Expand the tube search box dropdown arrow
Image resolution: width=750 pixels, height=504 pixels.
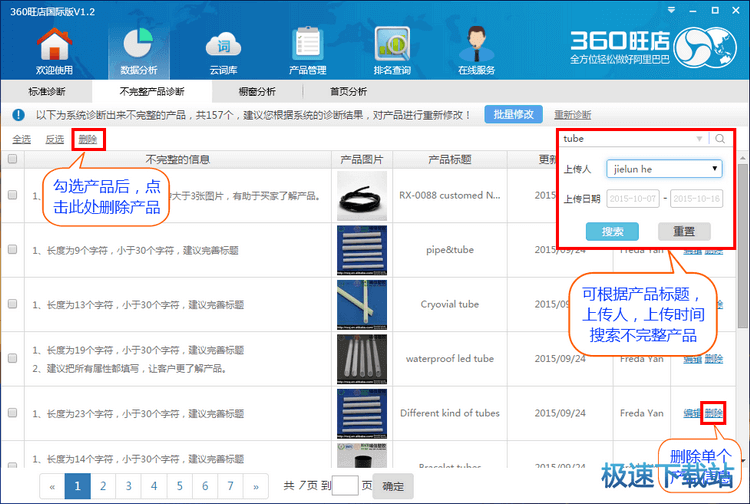pyautogui.click(x=699, y=139)
